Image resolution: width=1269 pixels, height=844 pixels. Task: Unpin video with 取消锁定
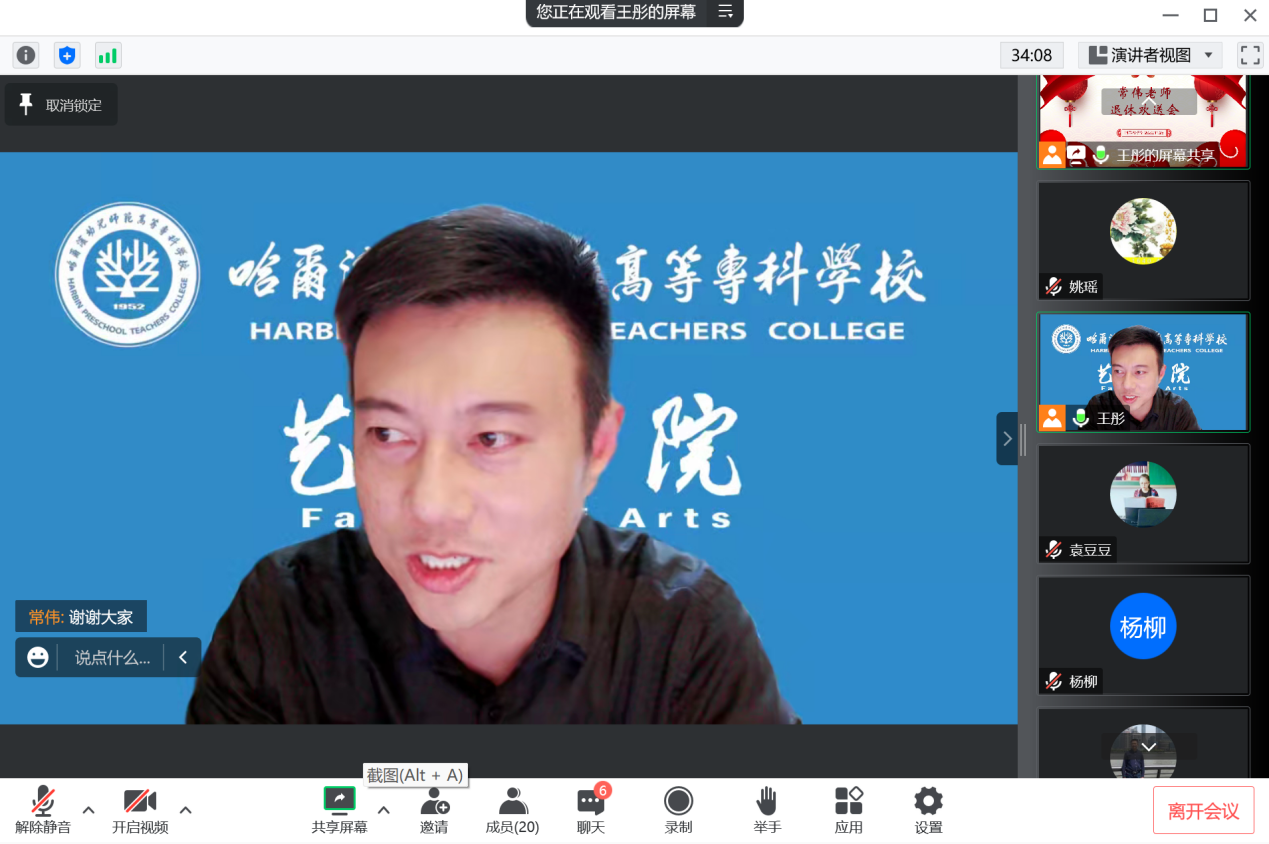click(x=61, y=105)
